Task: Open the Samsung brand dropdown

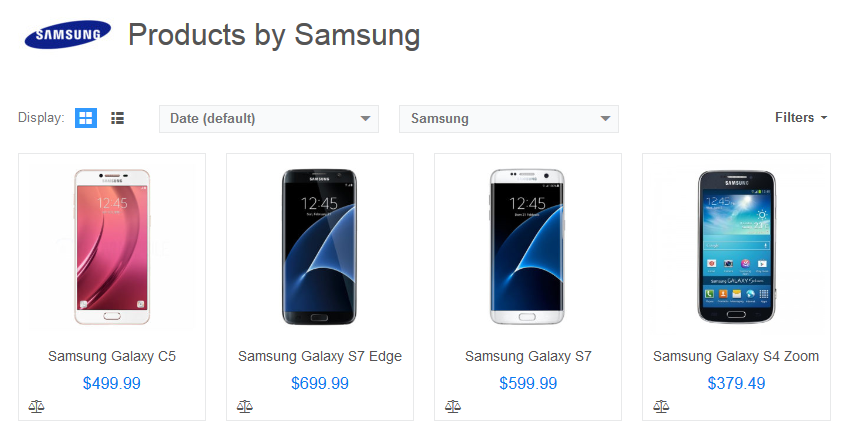Action: (508, 118)
